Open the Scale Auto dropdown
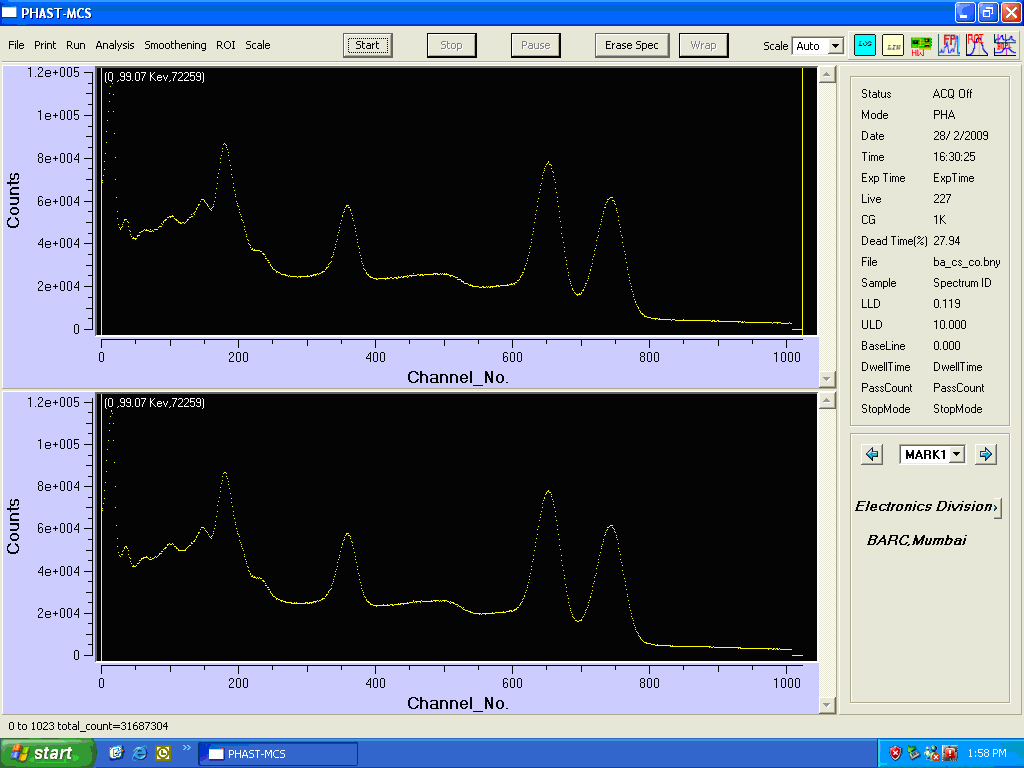Image resolution: width=1024 pixels, height=768 pixels. (x=835, y=46)
